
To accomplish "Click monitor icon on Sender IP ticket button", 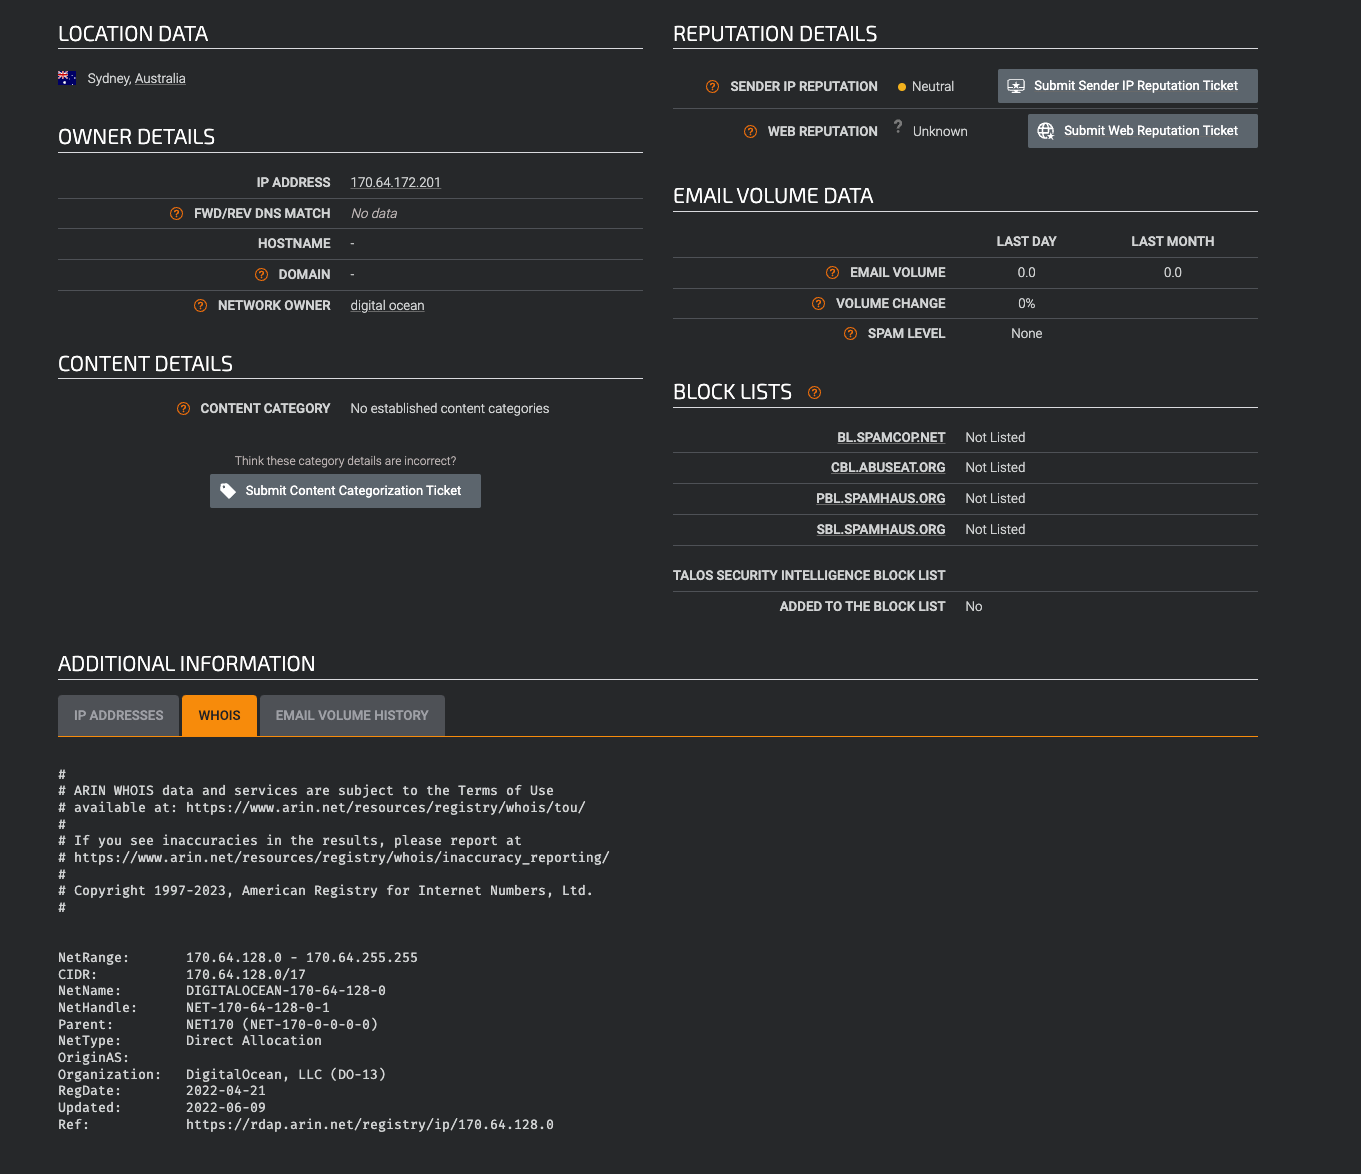I will 1016,86.
